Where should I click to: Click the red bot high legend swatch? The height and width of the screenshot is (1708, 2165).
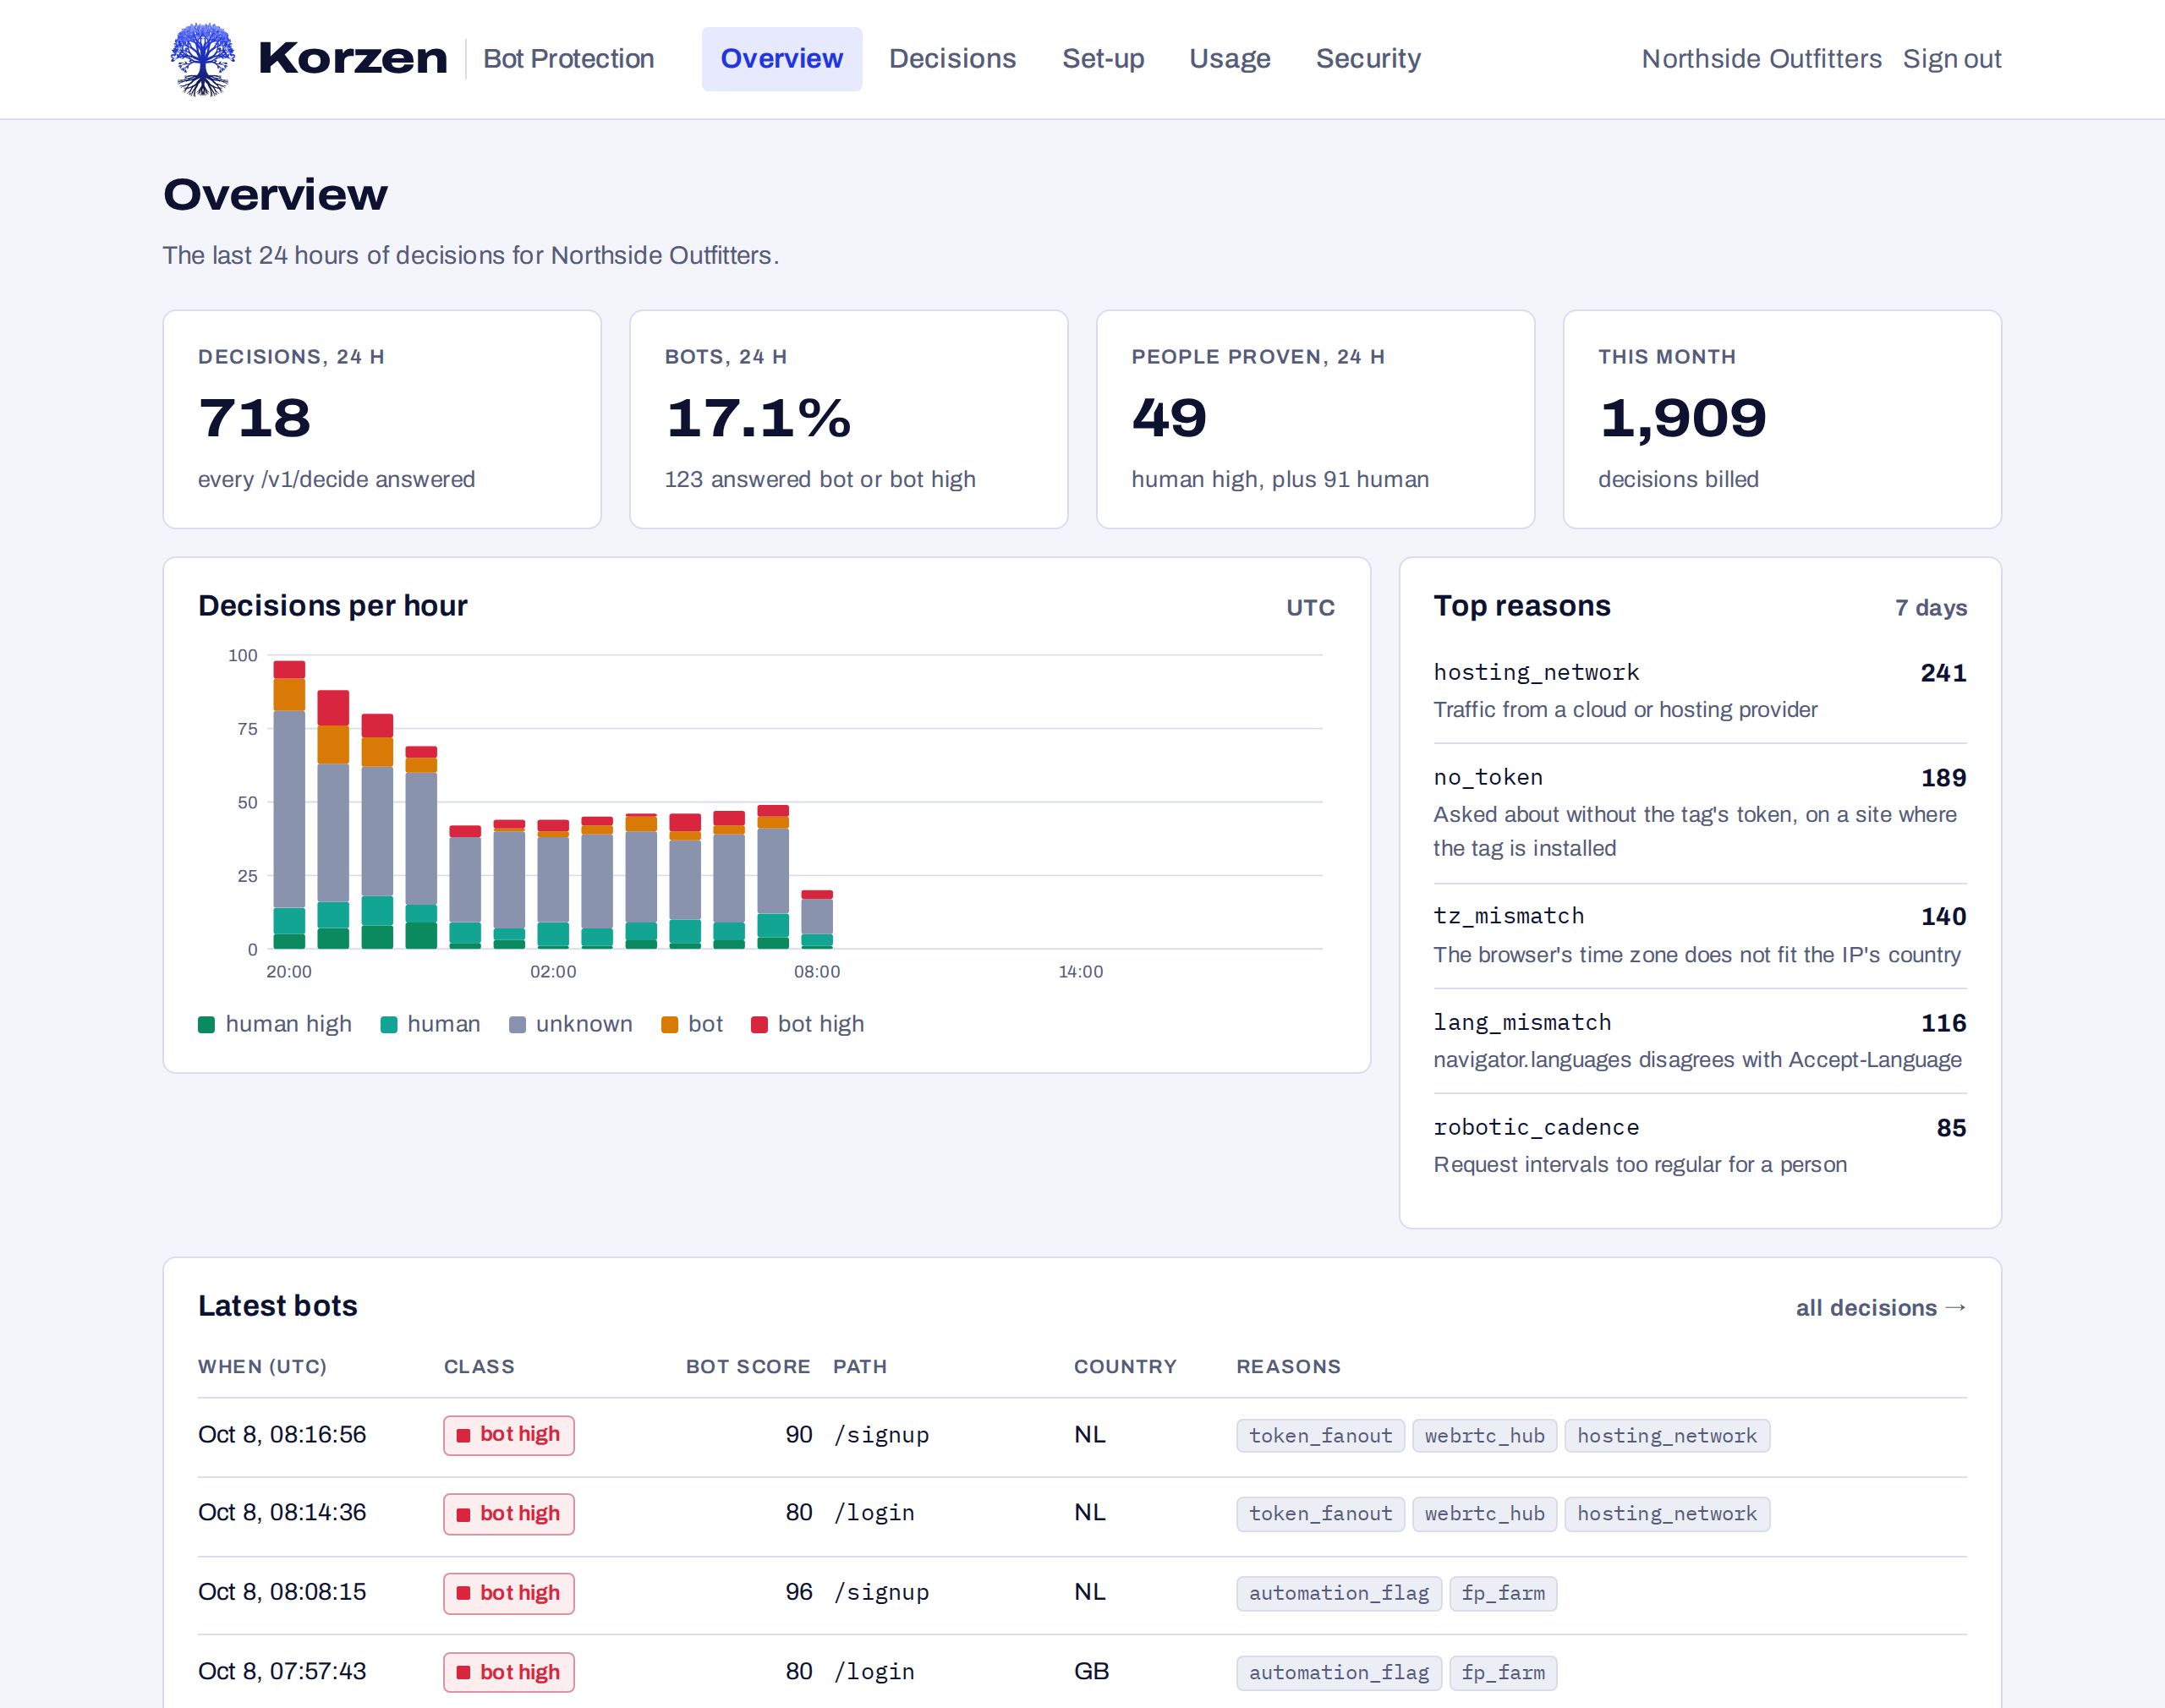759,1024
